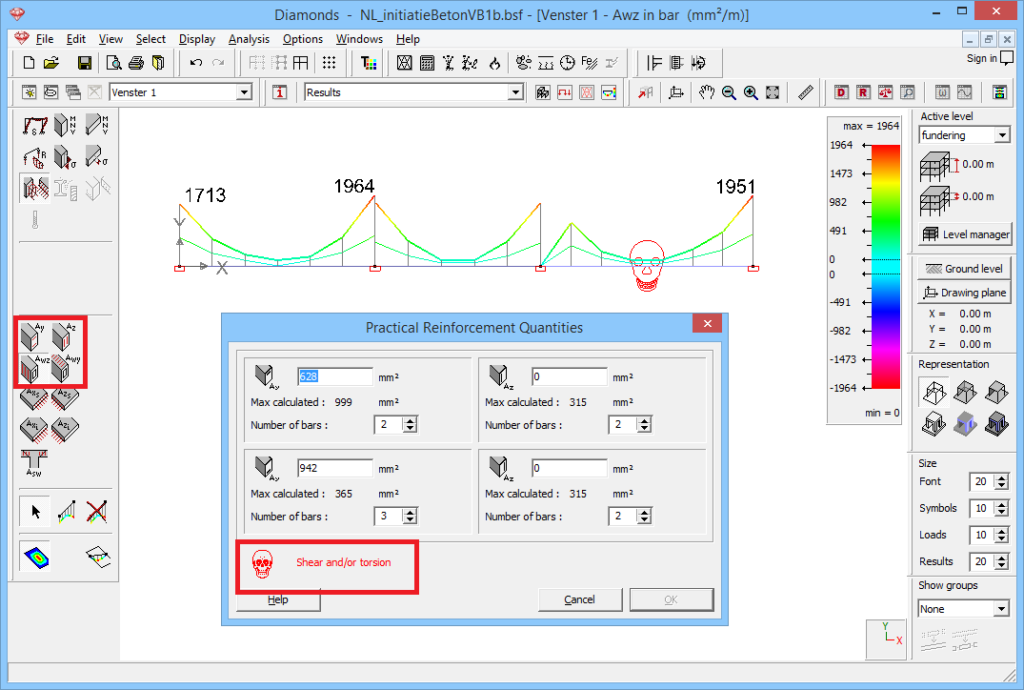
Task: Open the Select menu
Action: (150, 39)
